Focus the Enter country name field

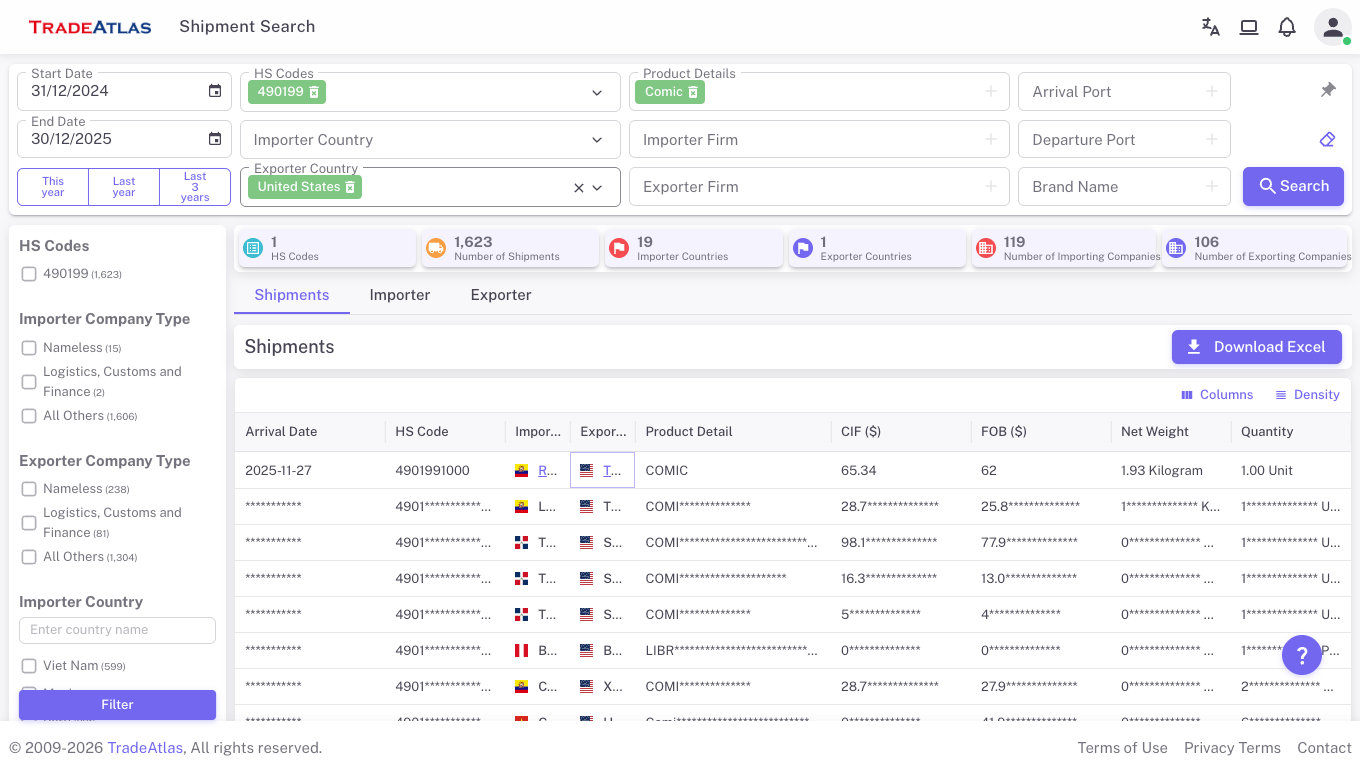tap(117, 630)
